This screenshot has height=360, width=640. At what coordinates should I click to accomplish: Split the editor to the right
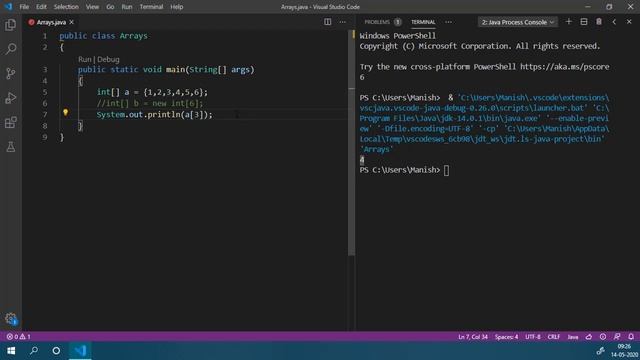click(327, 22)
